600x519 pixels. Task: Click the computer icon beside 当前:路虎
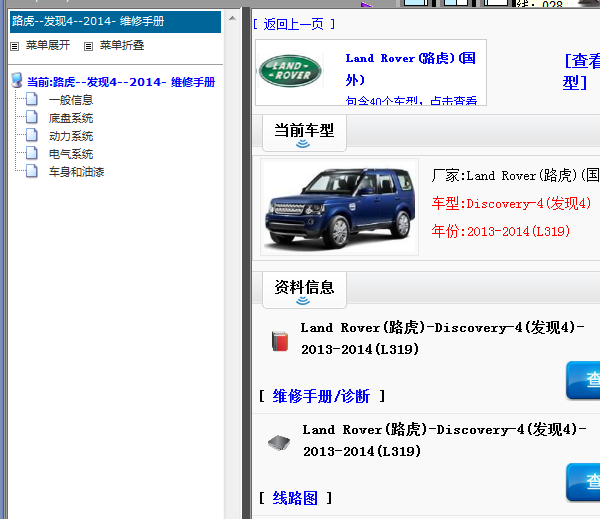17,80
